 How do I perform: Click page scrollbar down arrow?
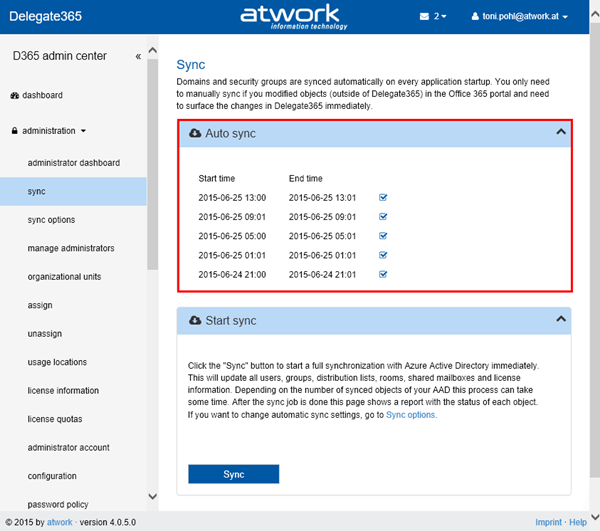click(x=595, y=517)
